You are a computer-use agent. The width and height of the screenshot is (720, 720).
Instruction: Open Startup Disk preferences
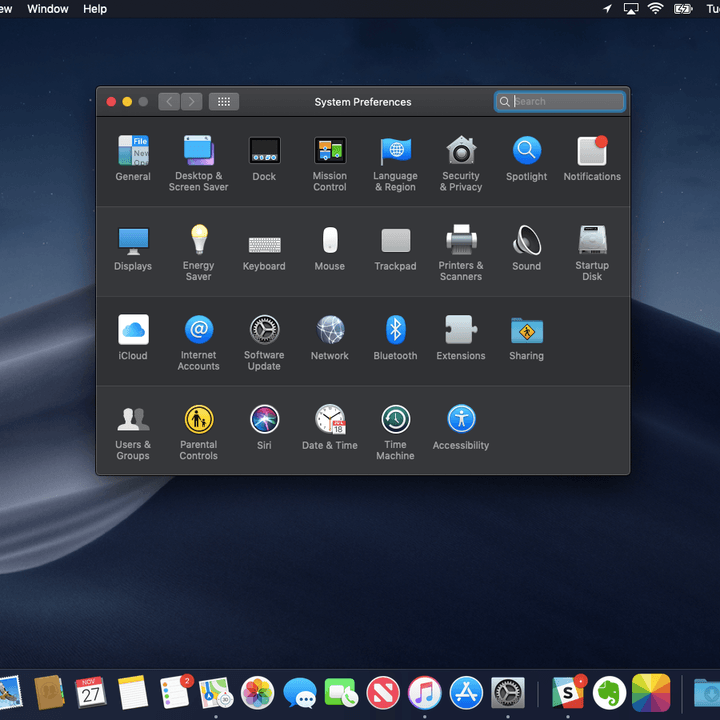coord(592,253)
